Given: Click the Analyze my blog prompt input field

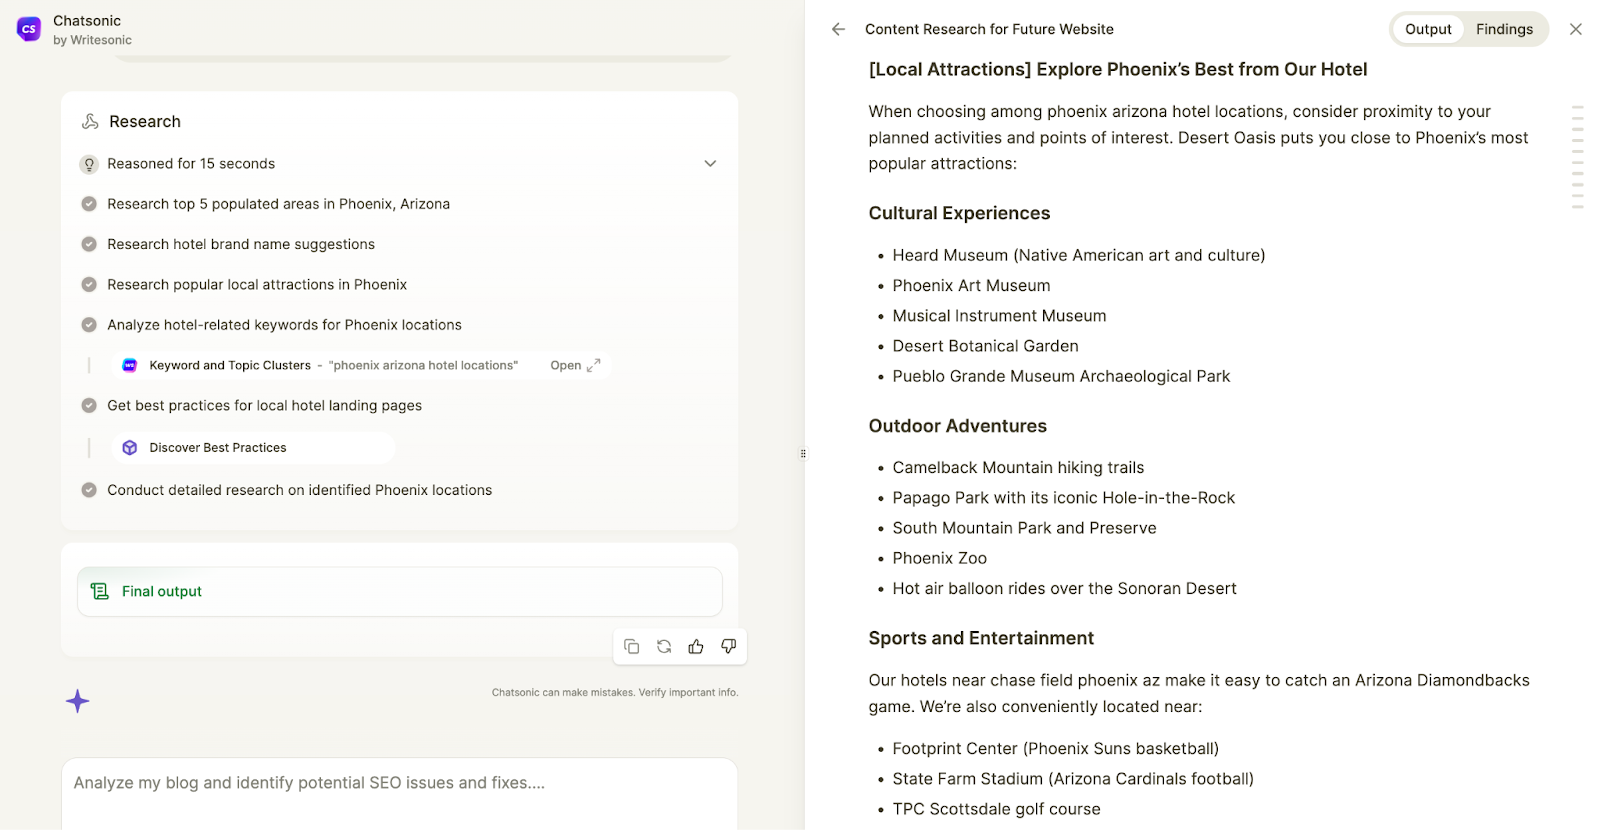Looking at the screenshot, I should click(x=400, y=793).
